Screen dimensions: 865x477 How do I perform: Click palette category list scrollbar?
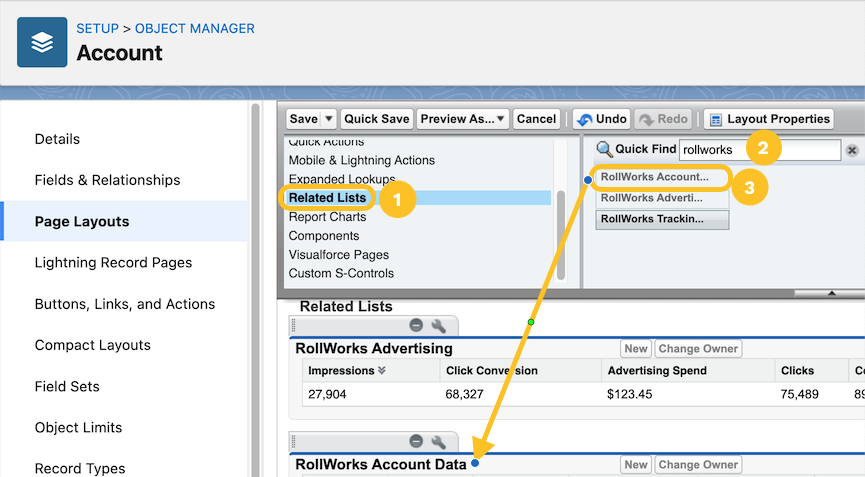click(x=561, y=235)
